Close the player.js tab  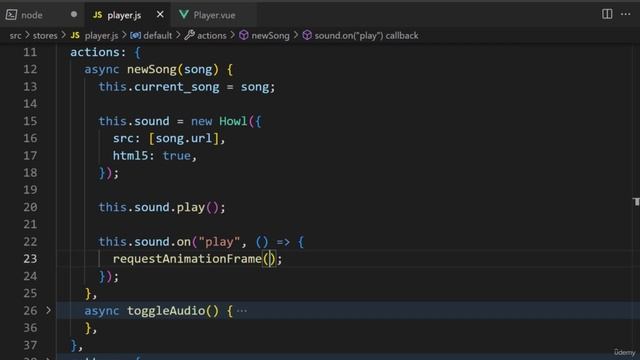160,15
